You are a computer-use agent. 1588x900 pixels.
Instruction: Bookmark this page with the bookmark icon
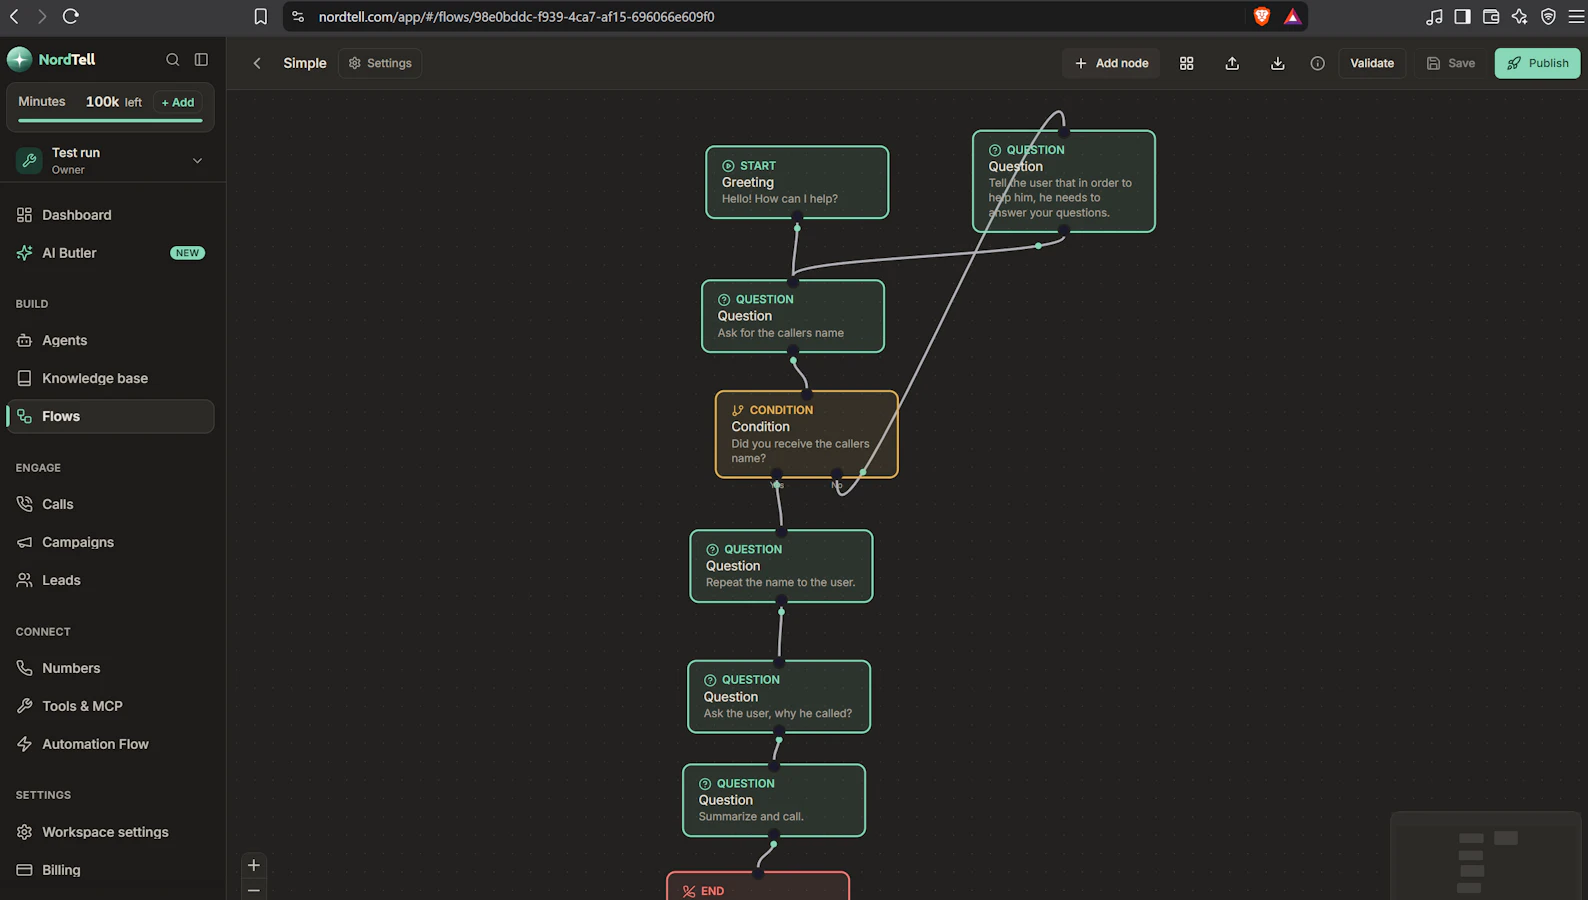(x=261, y=16)
